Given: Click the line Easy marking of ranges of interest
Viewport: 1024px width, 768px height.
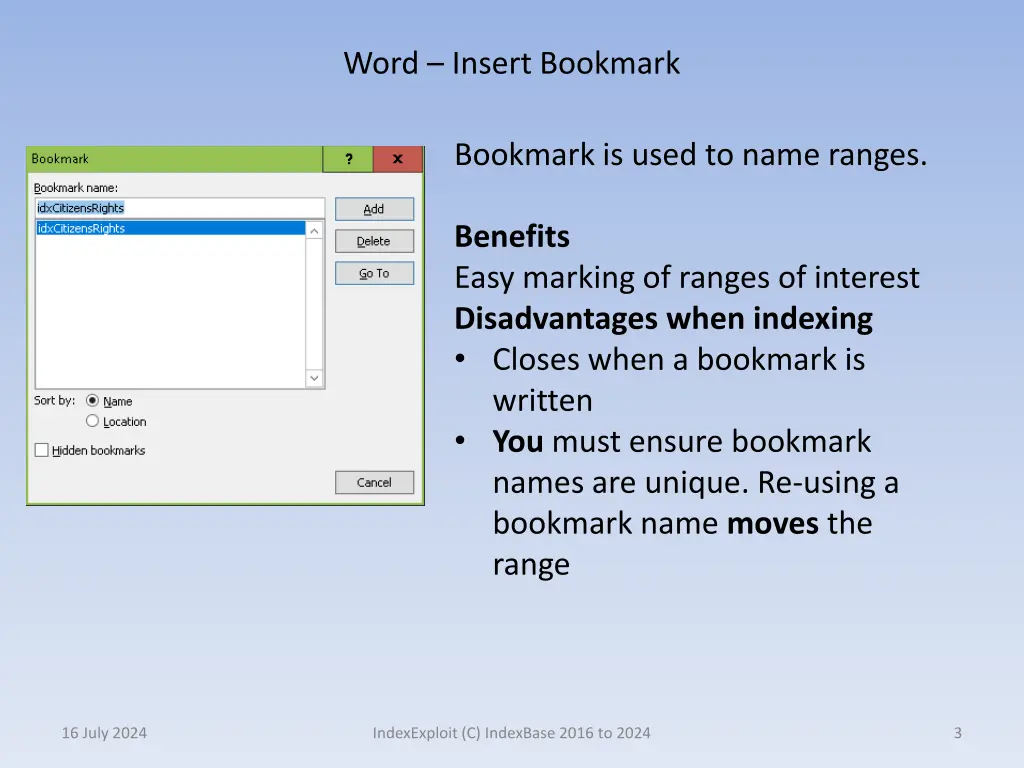Looking at the screenshot, I should pos(687,278).
